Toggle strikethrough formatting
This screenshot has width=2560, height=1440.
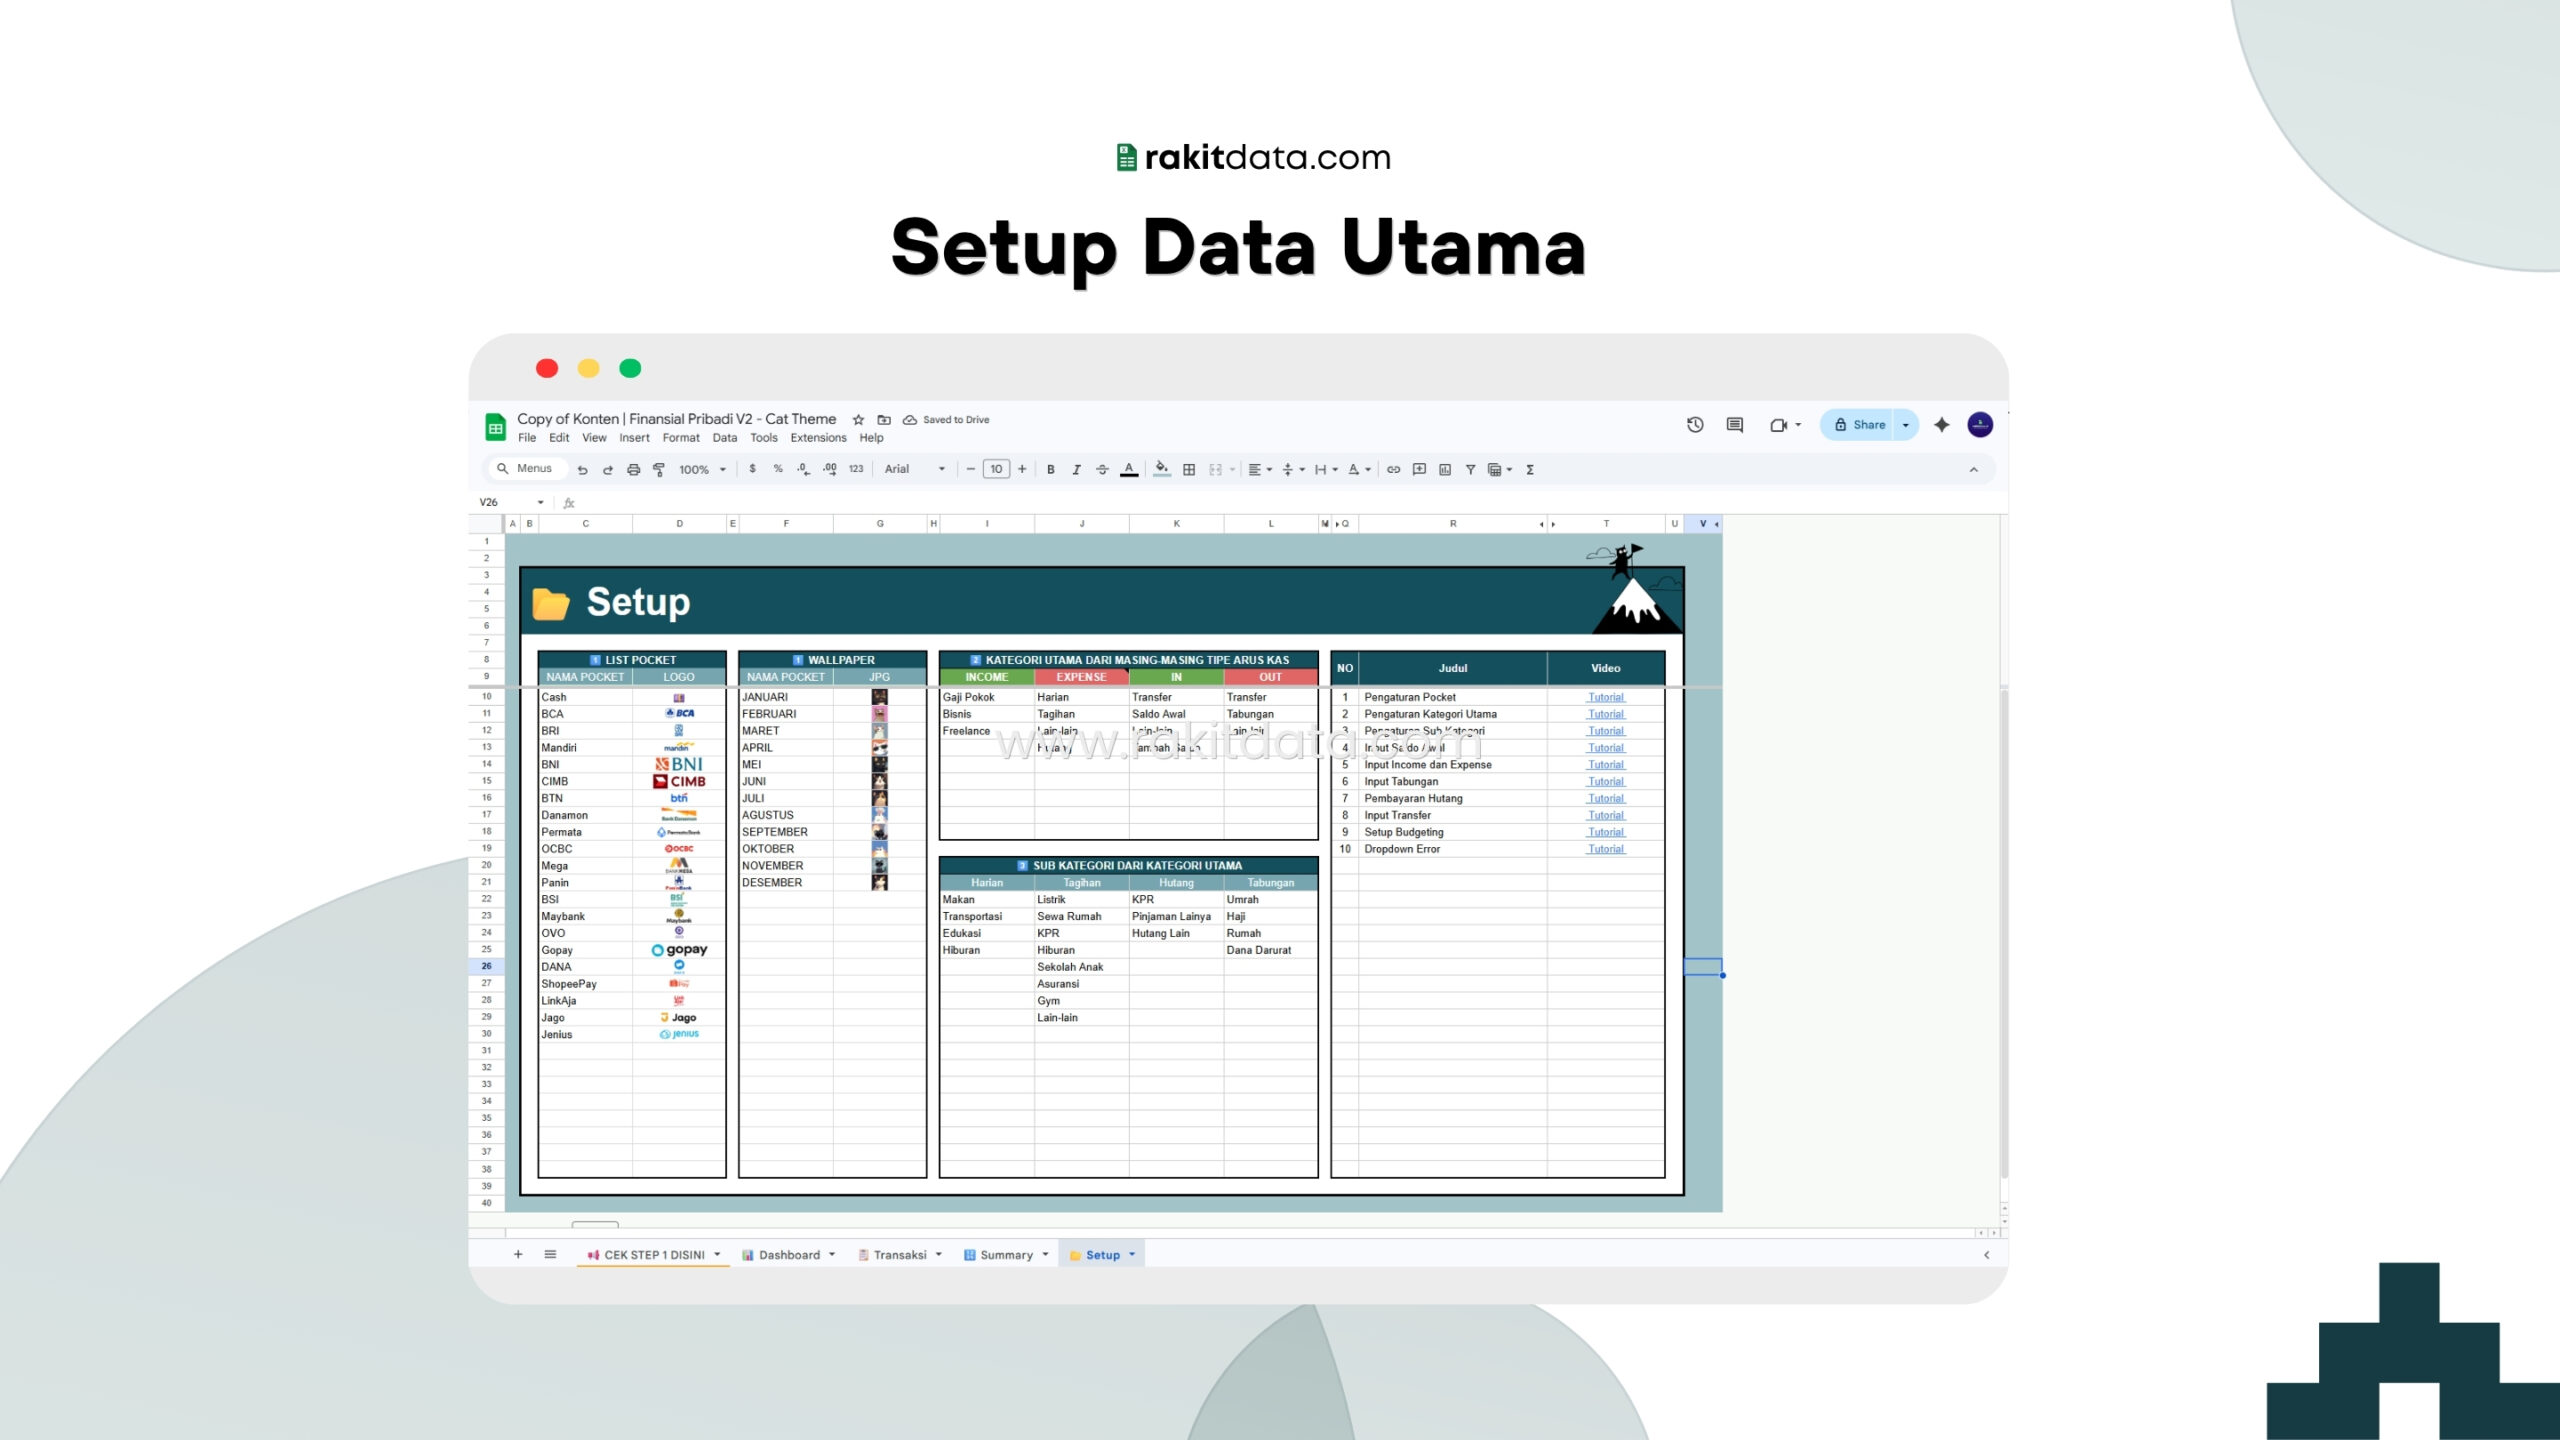[1102, 469]
